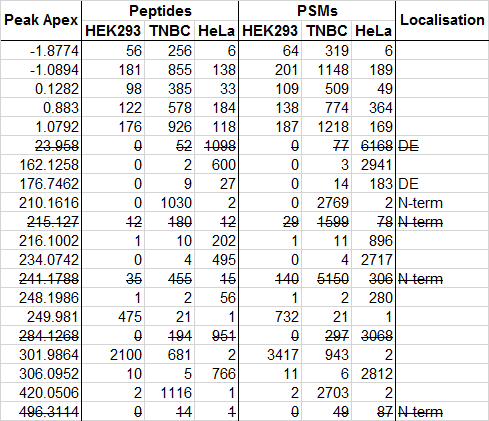489x421 pixels.
Task: Select the HeLa PSMs value '2941'
Action: pos(373,165)
